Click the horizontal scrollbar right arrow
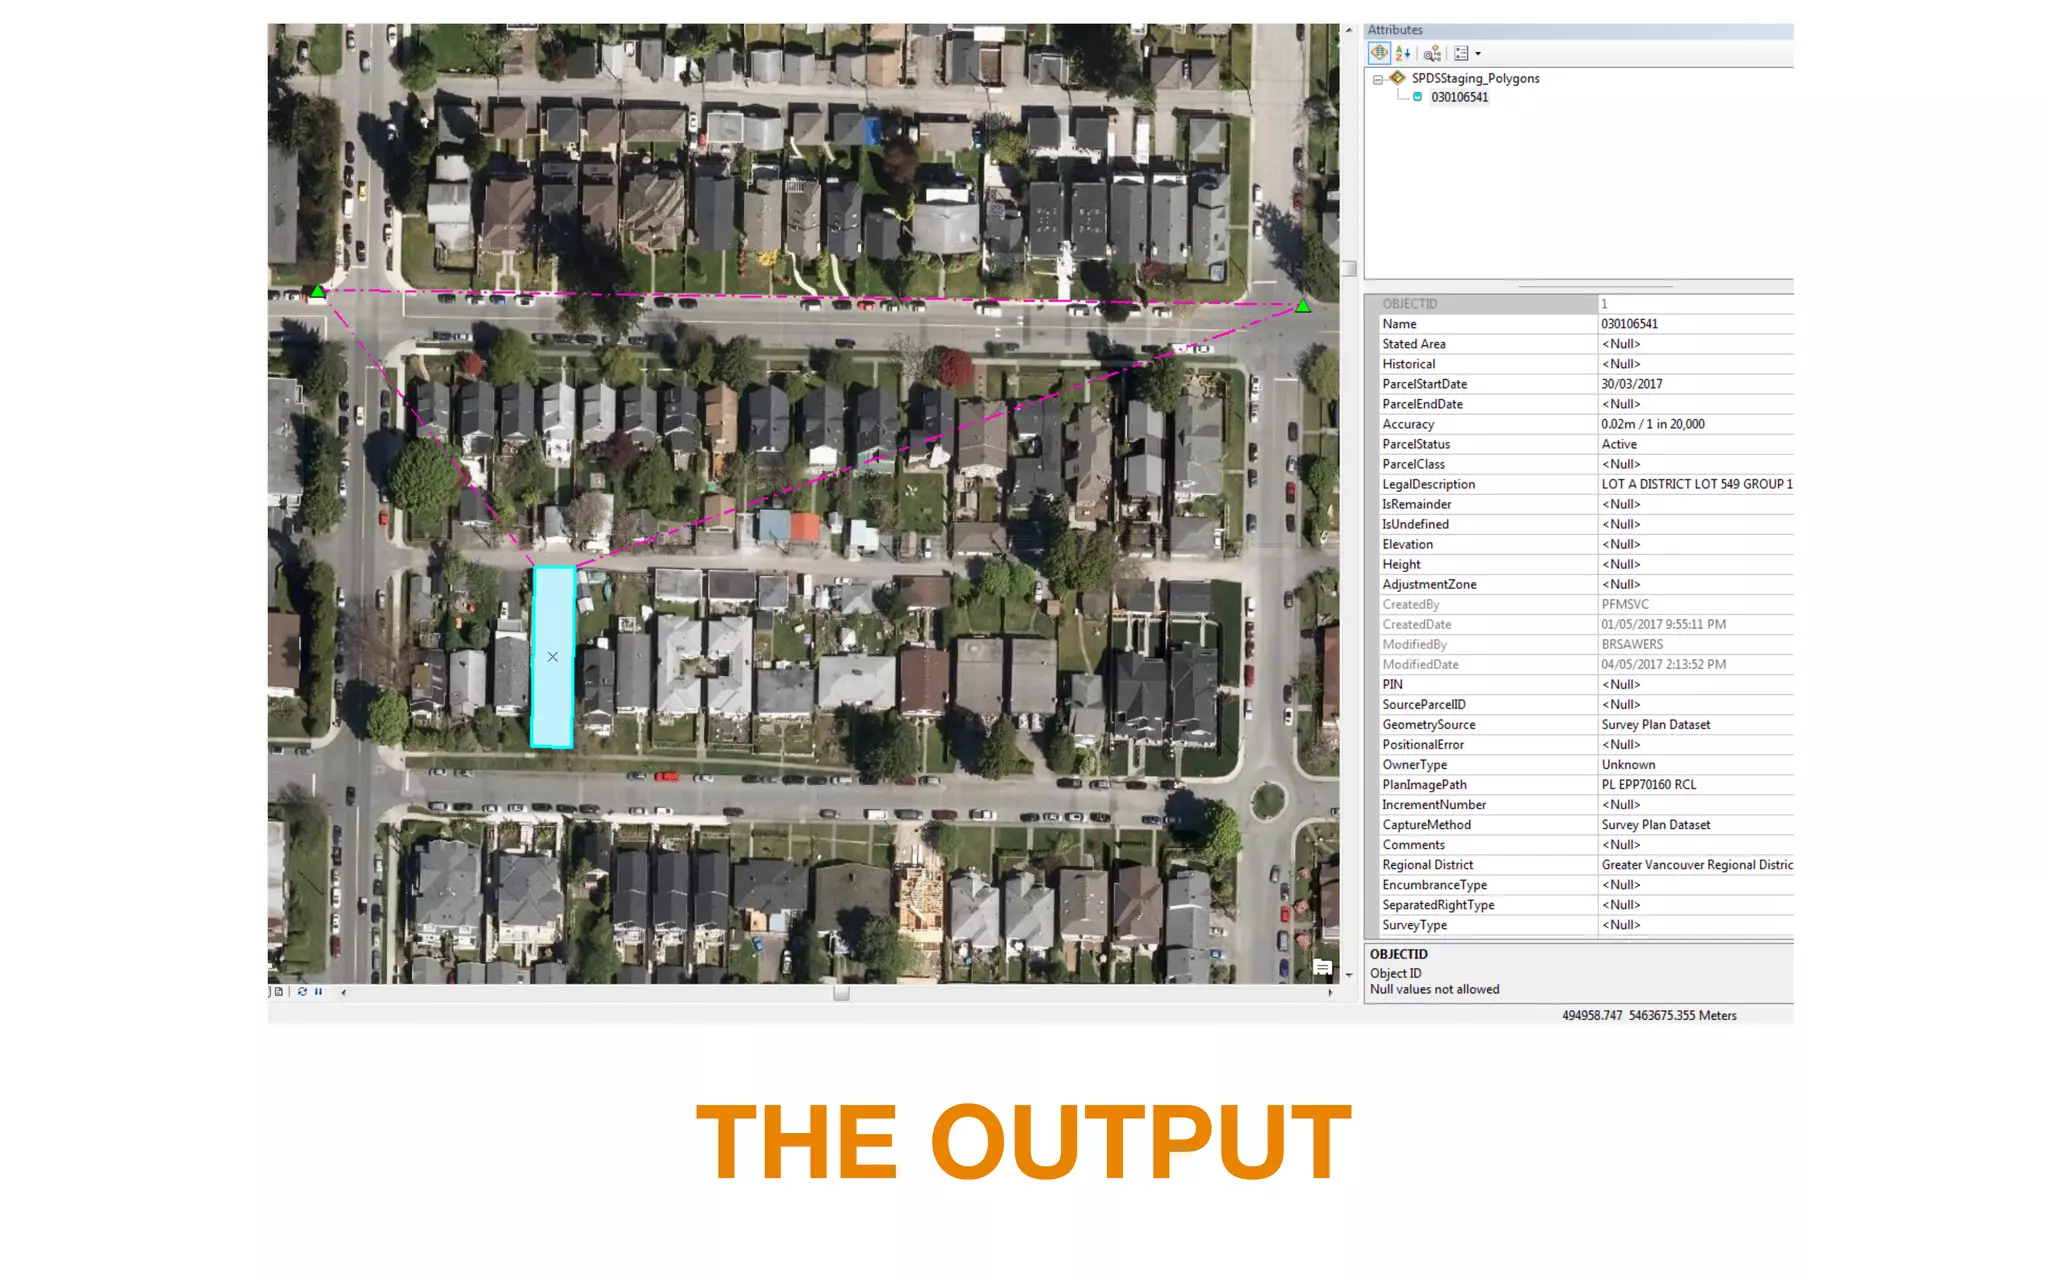Image resolution: width=2048 pixels, height=1280 pixels. pyautogui.click(x=1330, y=993)
